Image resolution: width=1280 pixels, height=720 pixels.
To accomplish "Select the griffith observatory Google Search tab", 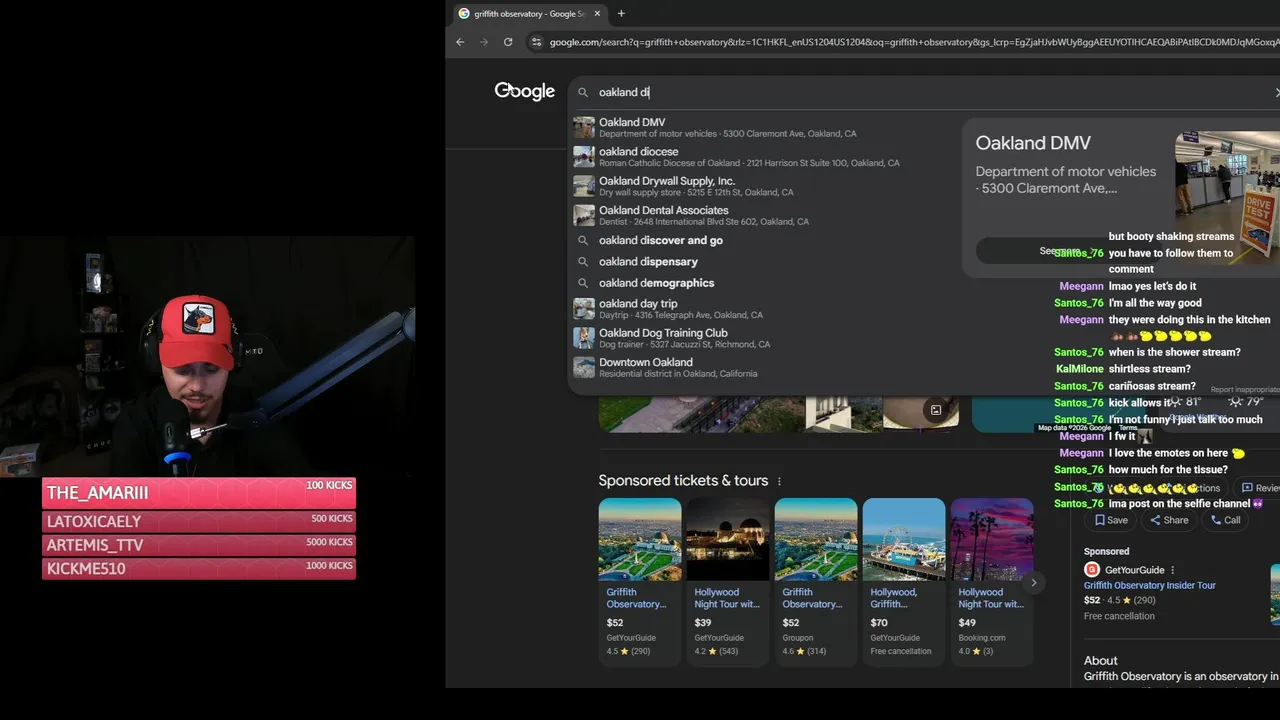I will pyautogui.click(x=529, y=13).
